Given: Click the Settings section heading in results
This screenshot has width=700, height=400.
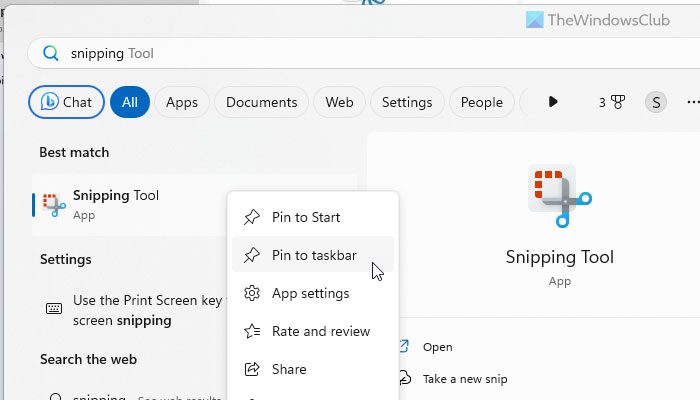Looking at the screenshot, I should (x=66, y=259).
